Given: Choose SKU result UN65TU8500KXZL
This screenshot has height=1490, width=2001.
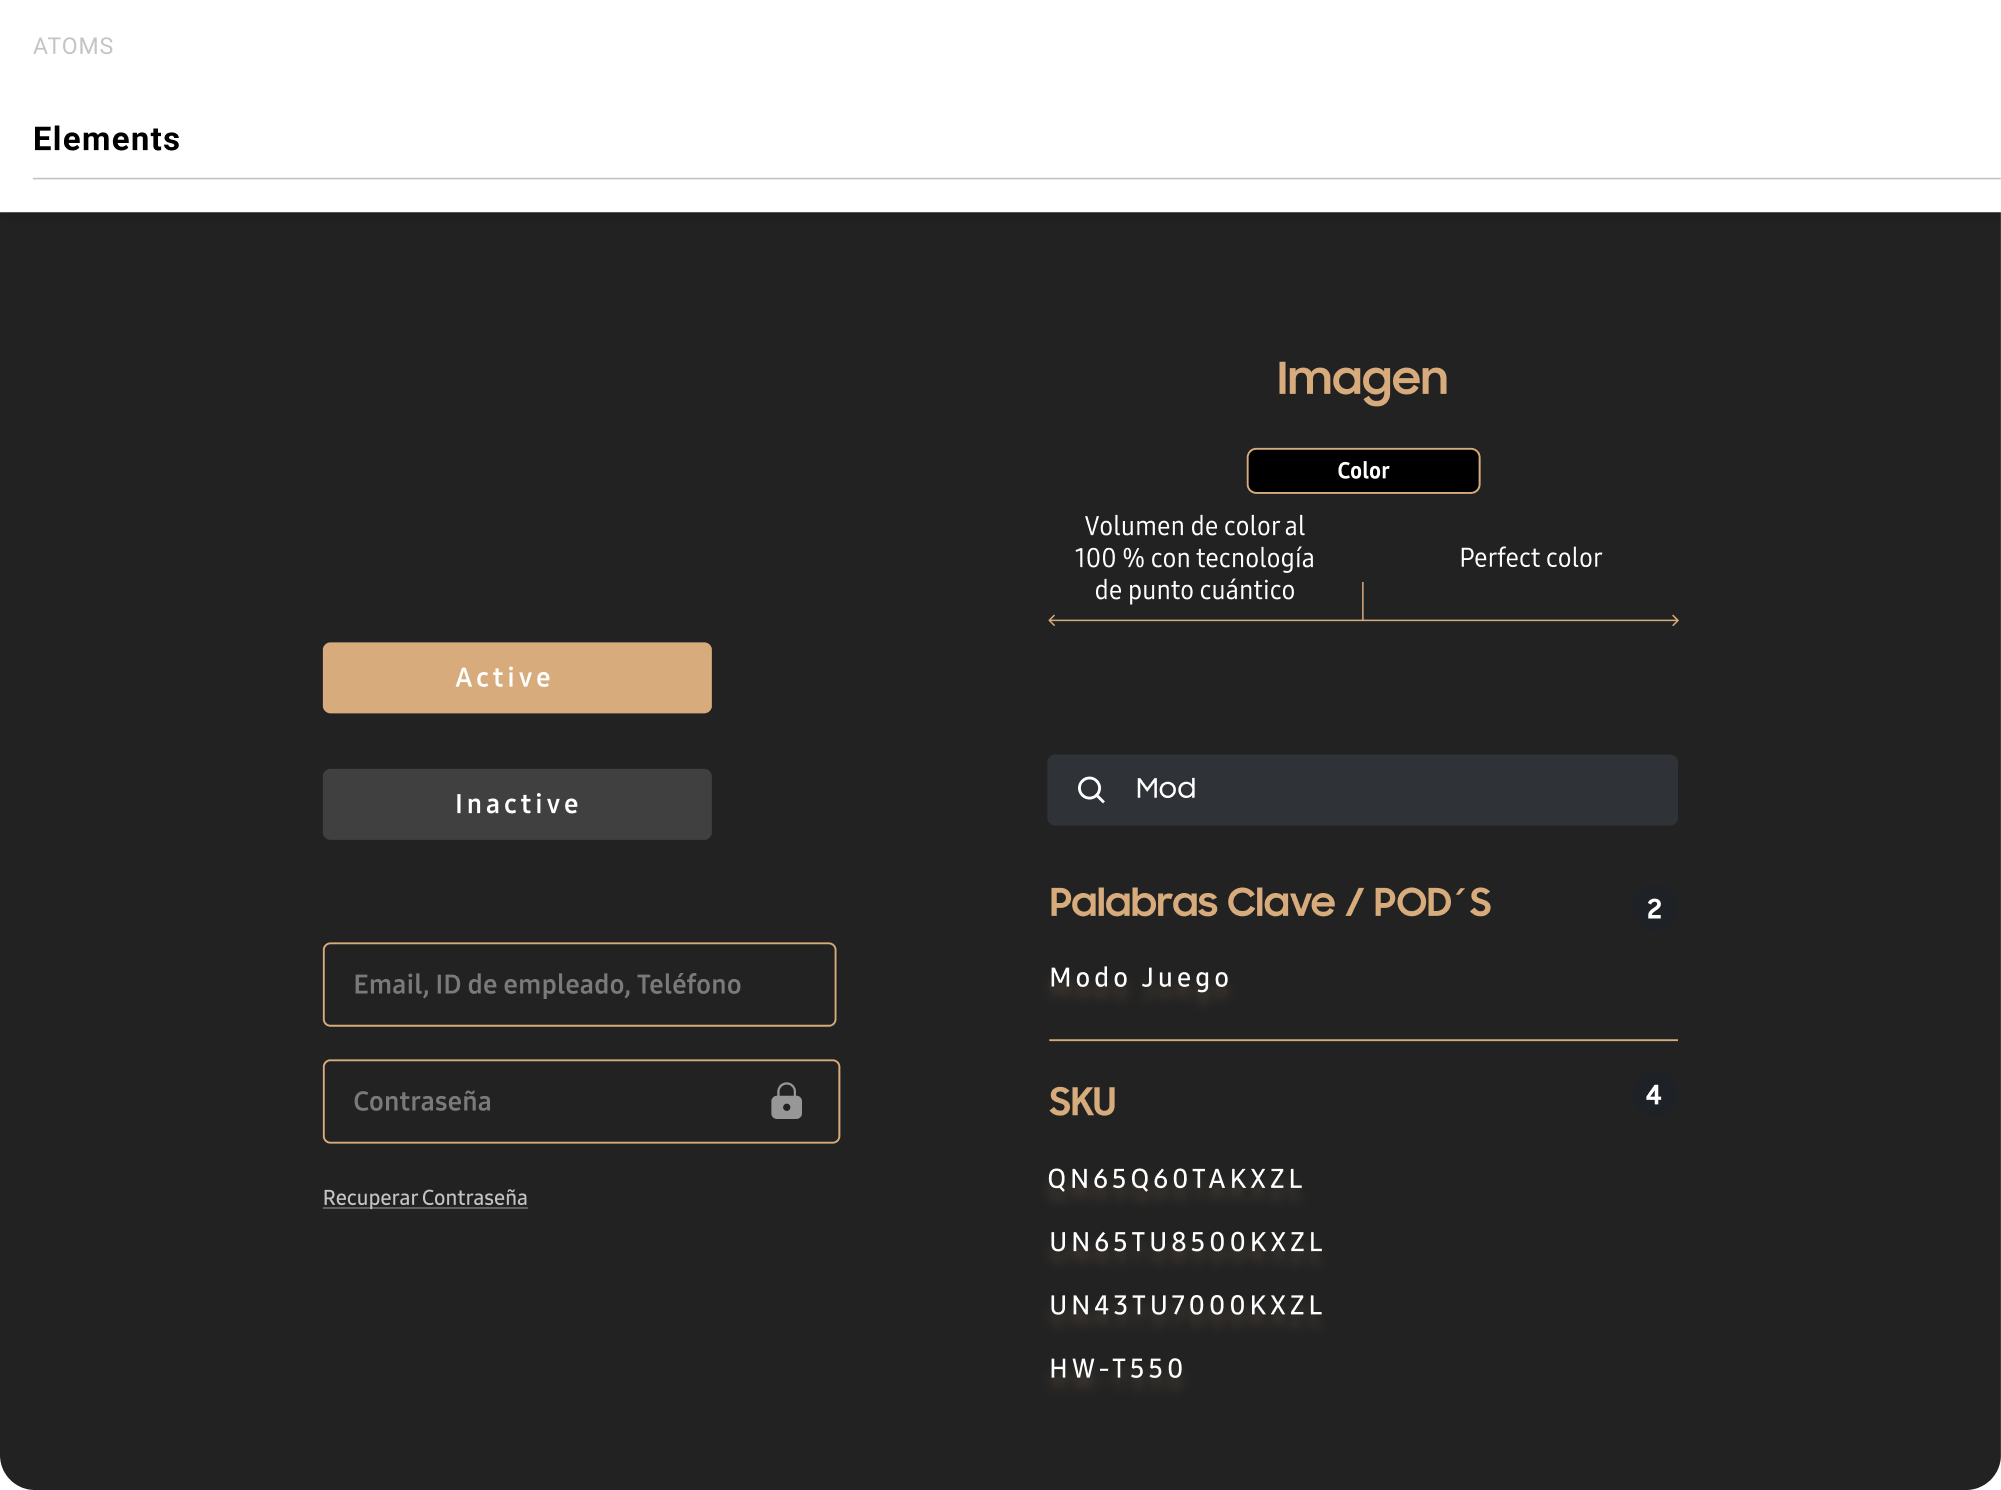Looking at the screenshot, I should pos(1186,1242).
